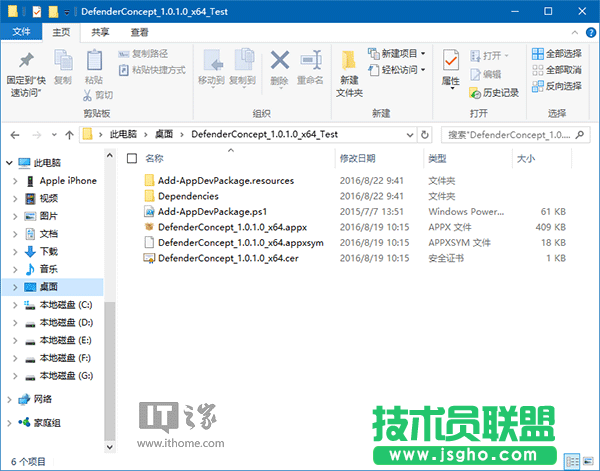Screen dimensions: 600x471
Task: Select the Dependencies folder
Action: pos(188,196)
